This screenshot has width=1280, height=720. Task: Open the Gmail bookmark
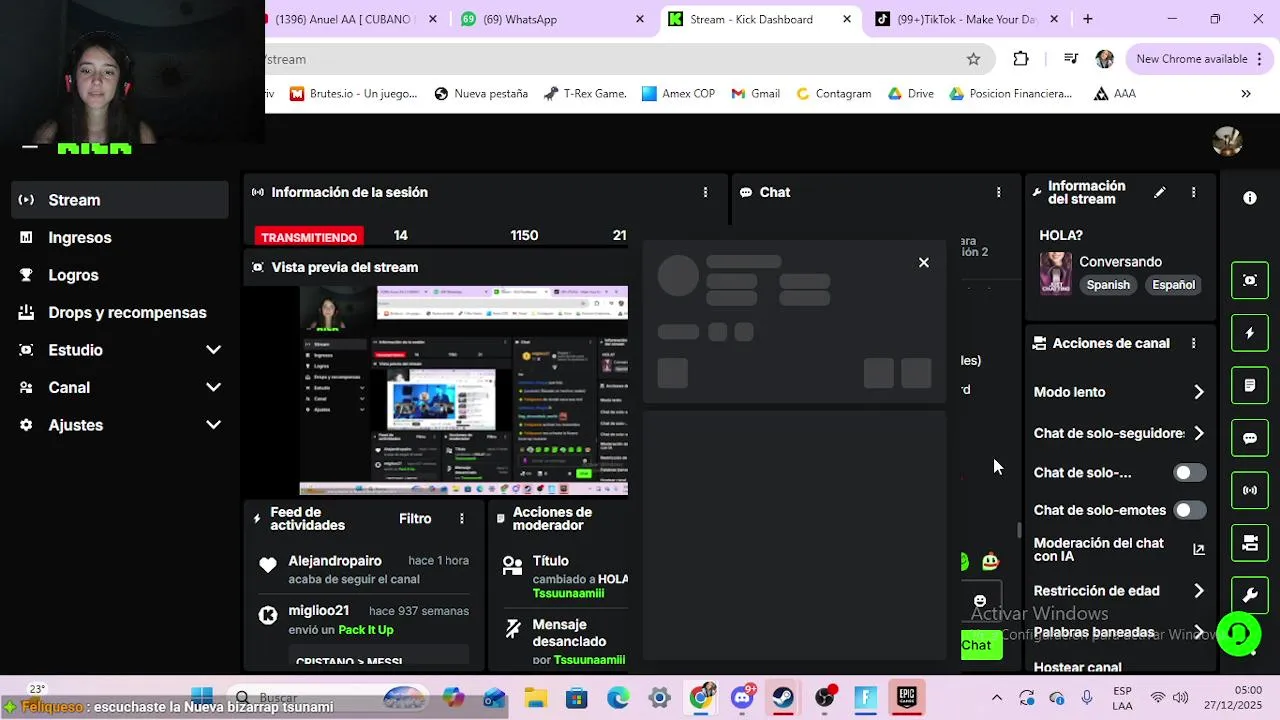point(755,94)
